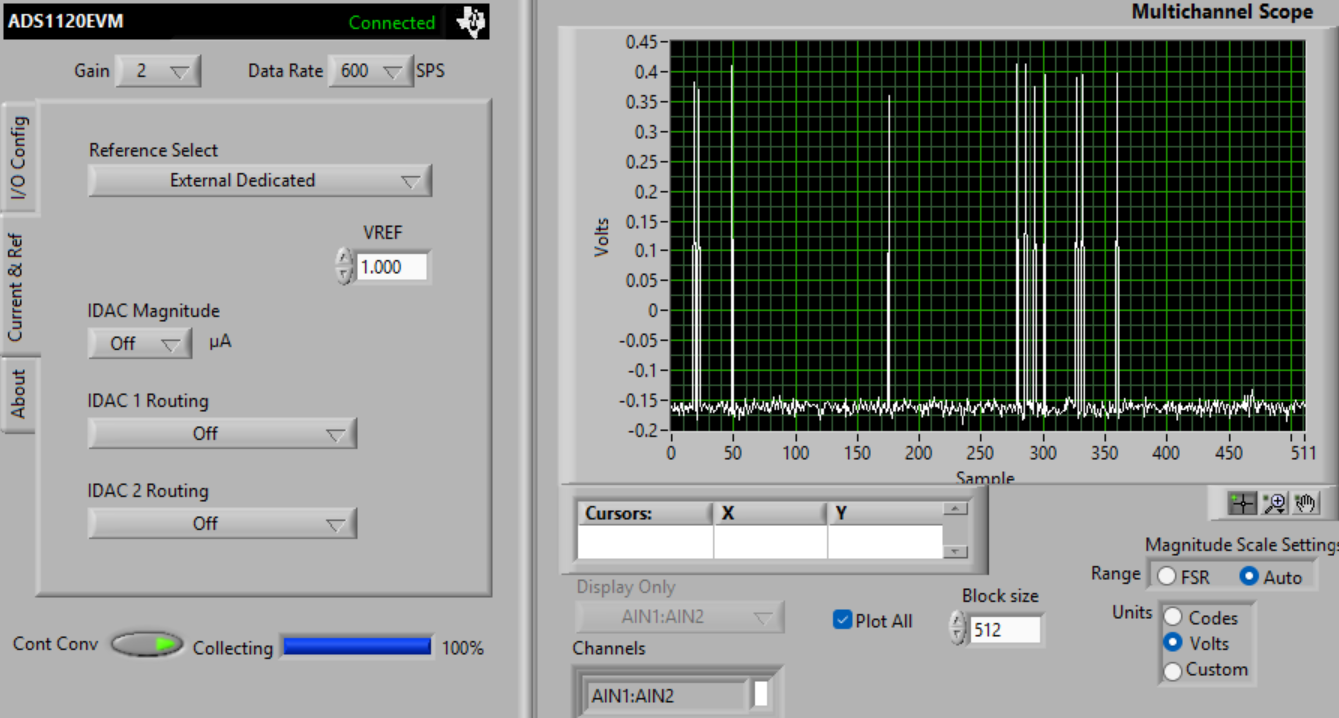Click the Cursors column header
The width and height of the screenshot is (1339, 718).
coord(645,513)
